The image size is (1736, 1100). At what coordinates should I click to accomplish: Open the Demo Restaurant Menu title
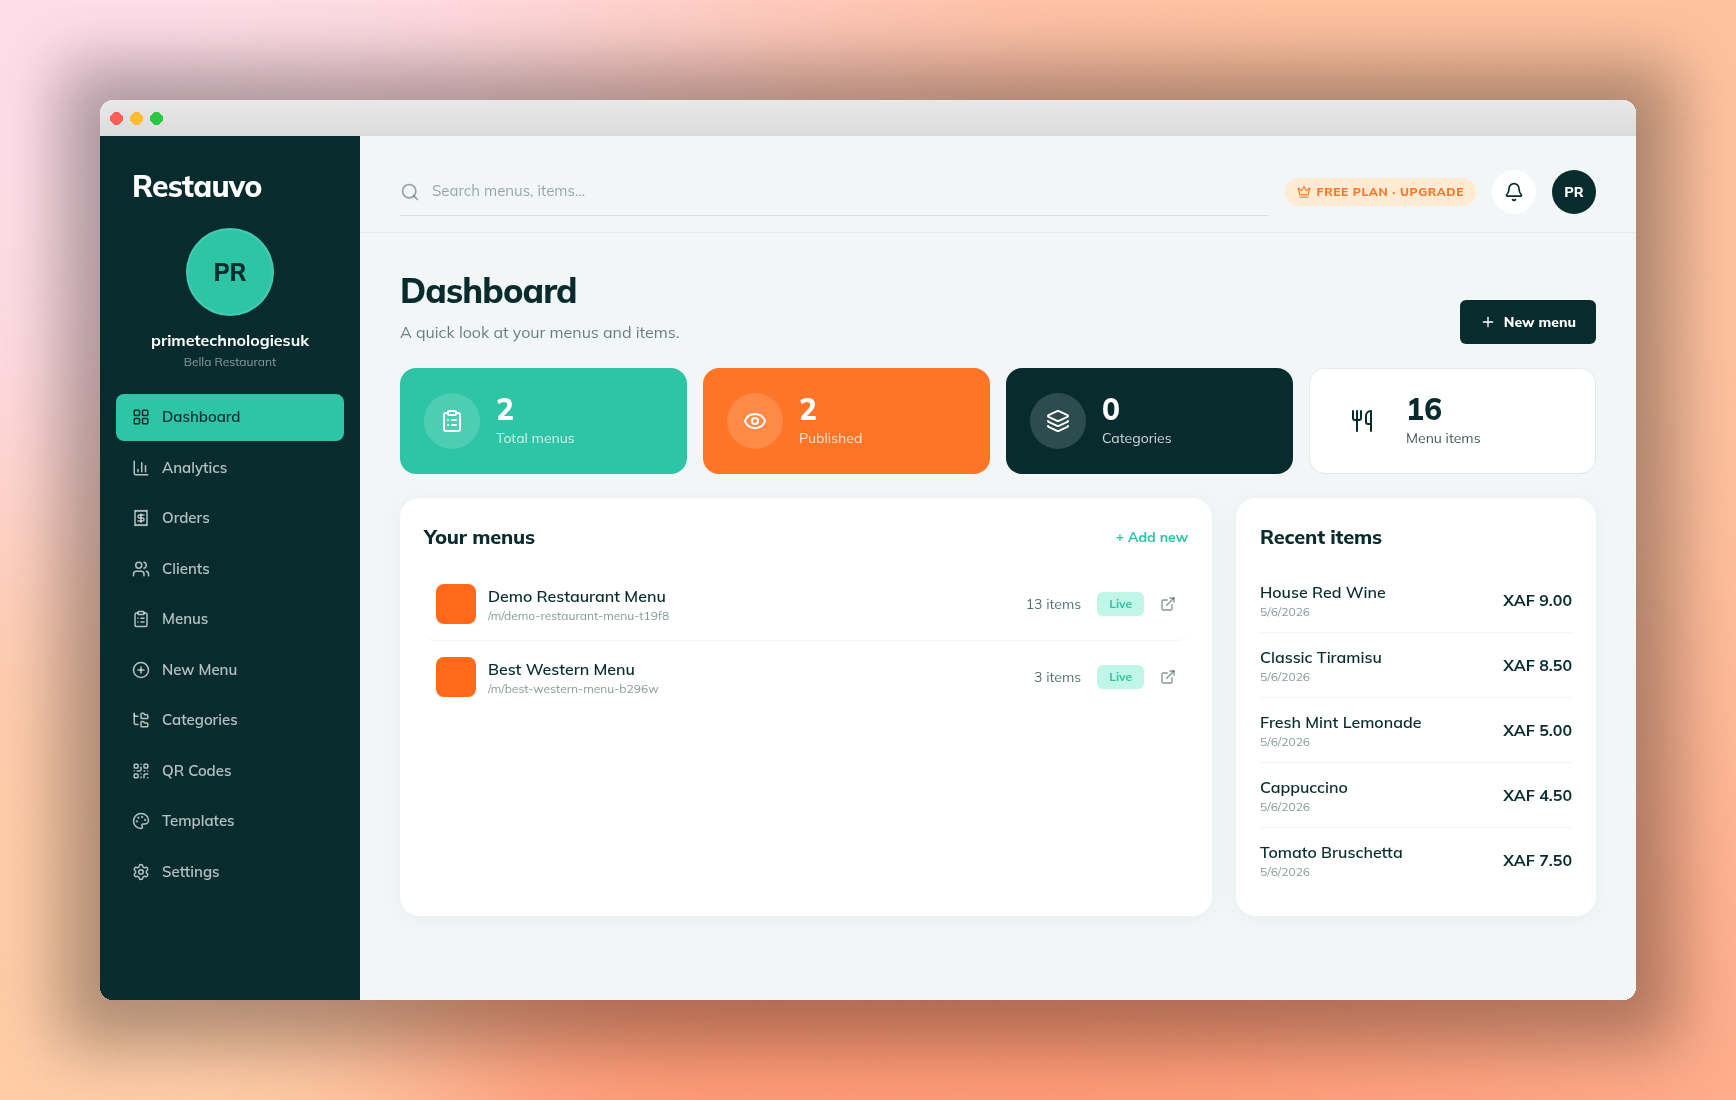click(577, 597)
